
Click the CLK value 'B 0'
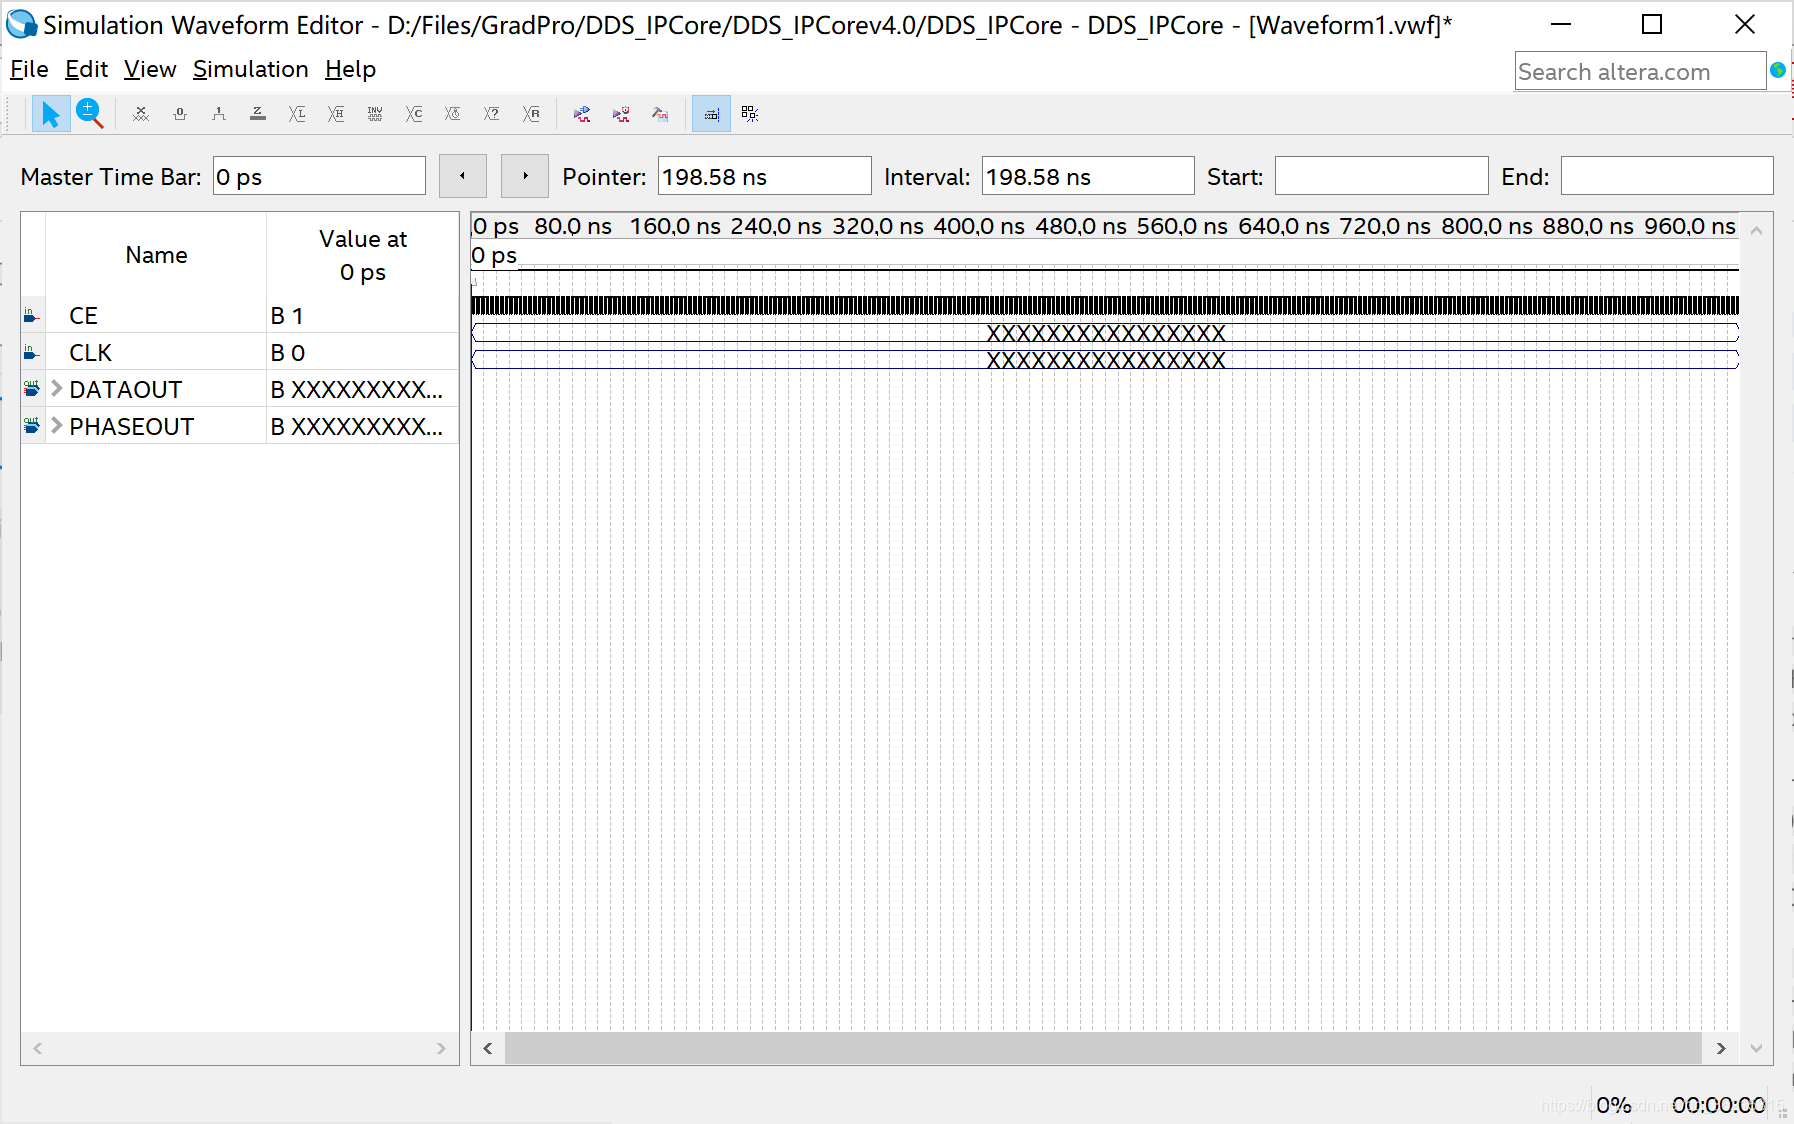coord(288,353)
